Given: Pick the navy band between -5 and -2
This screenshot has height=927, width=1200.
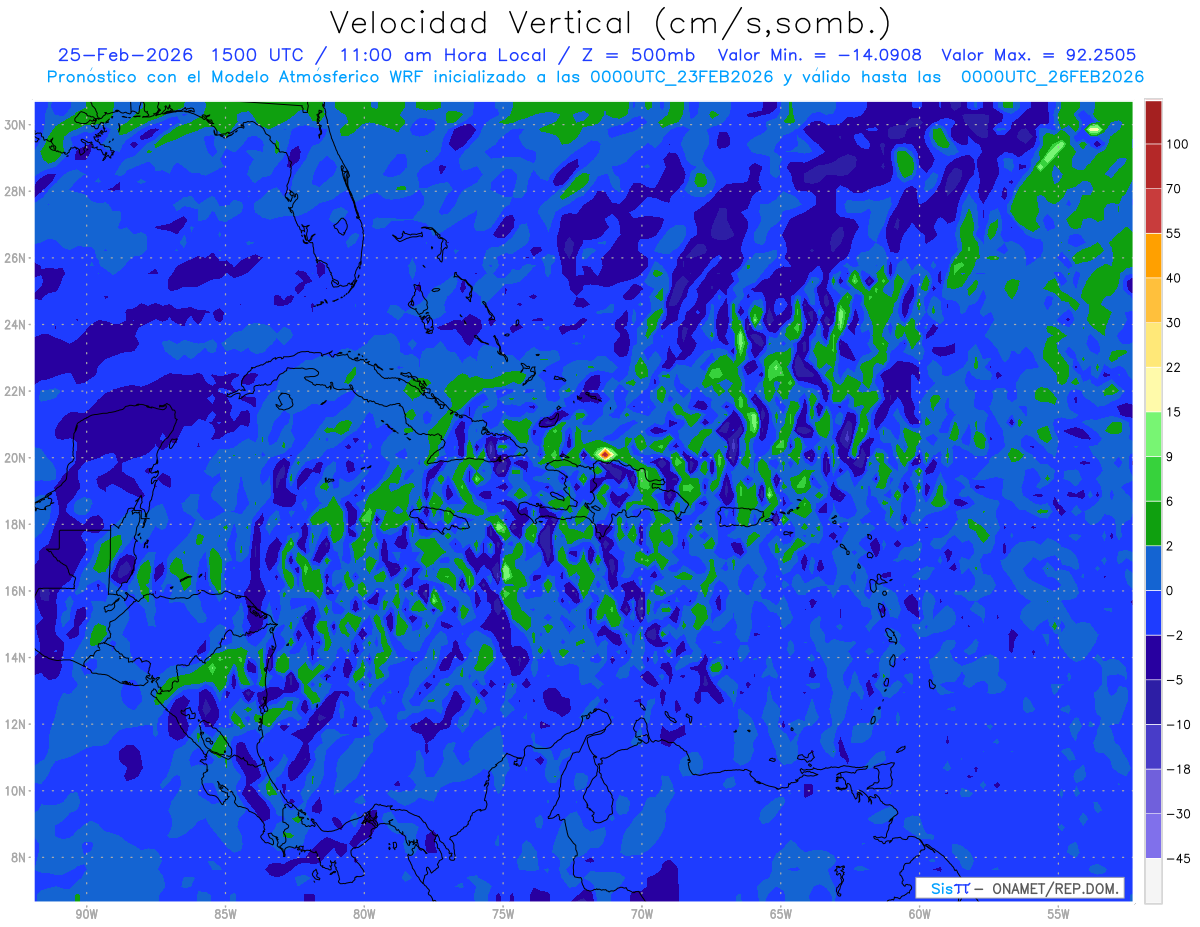Looking at the screenshot, I should 1153,658.
